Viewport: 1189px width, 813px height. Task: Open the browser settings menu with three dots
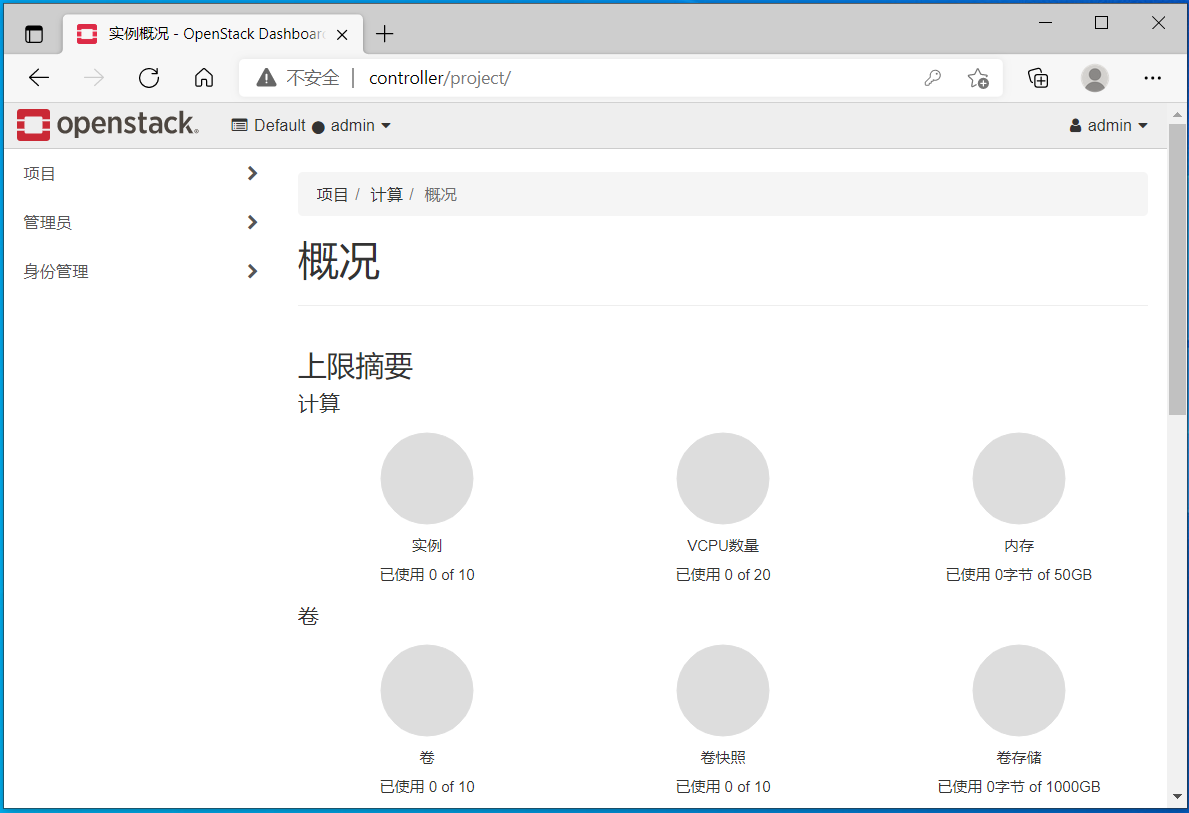click(x=1152, y=77)
